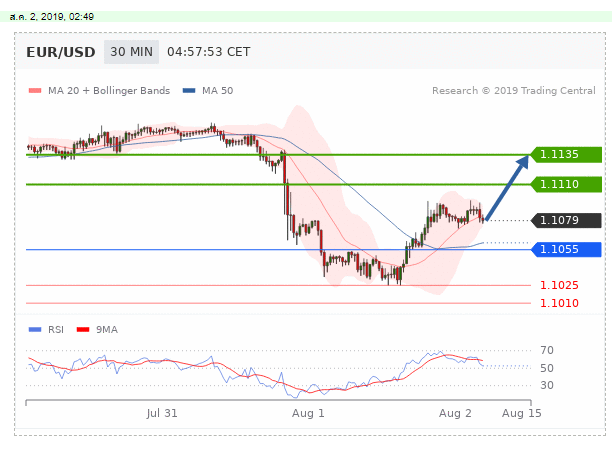Select the 1.1135 resistance price label

[566, 154]
